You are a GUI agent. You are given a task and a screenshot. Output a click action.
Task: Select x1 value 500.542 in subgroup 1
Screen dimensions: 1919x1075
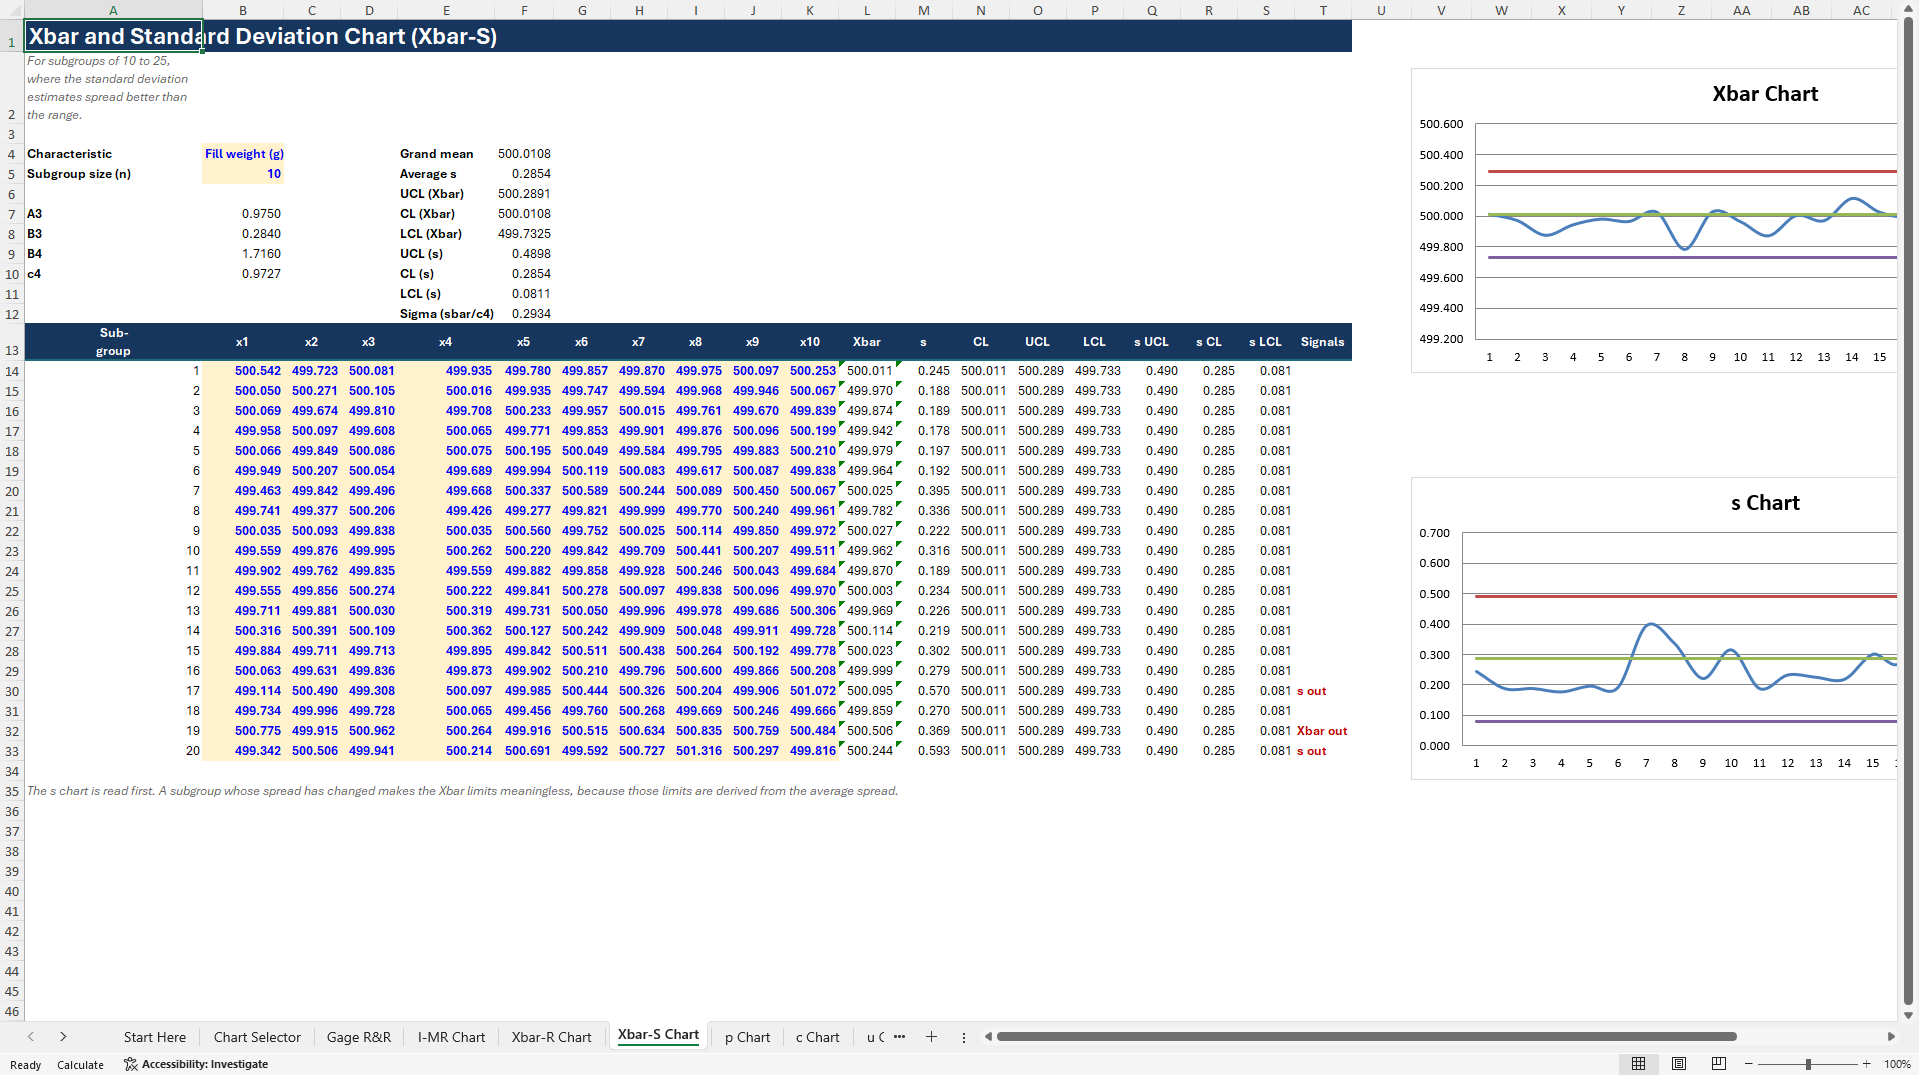tap(244, 371)
